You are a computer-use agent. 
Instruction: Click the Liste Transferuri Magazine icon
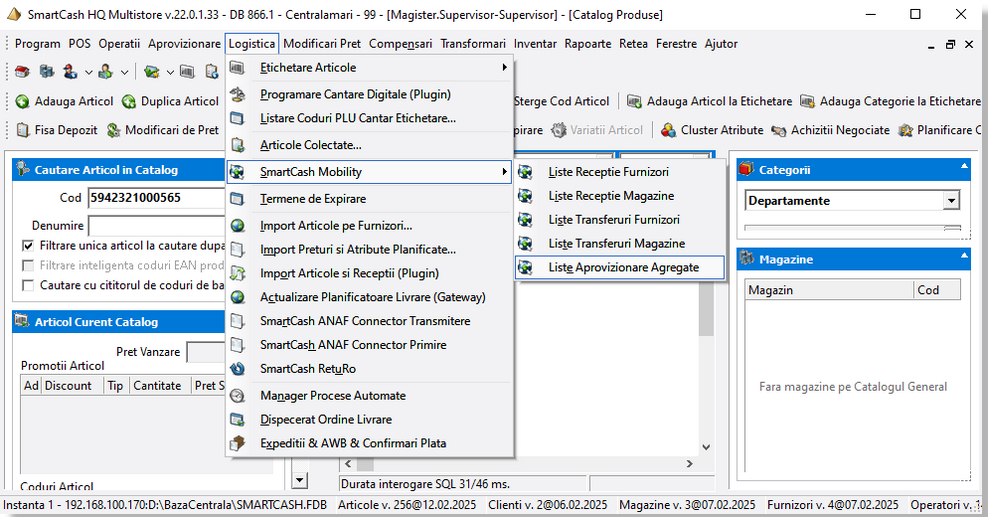pos(525,244)
